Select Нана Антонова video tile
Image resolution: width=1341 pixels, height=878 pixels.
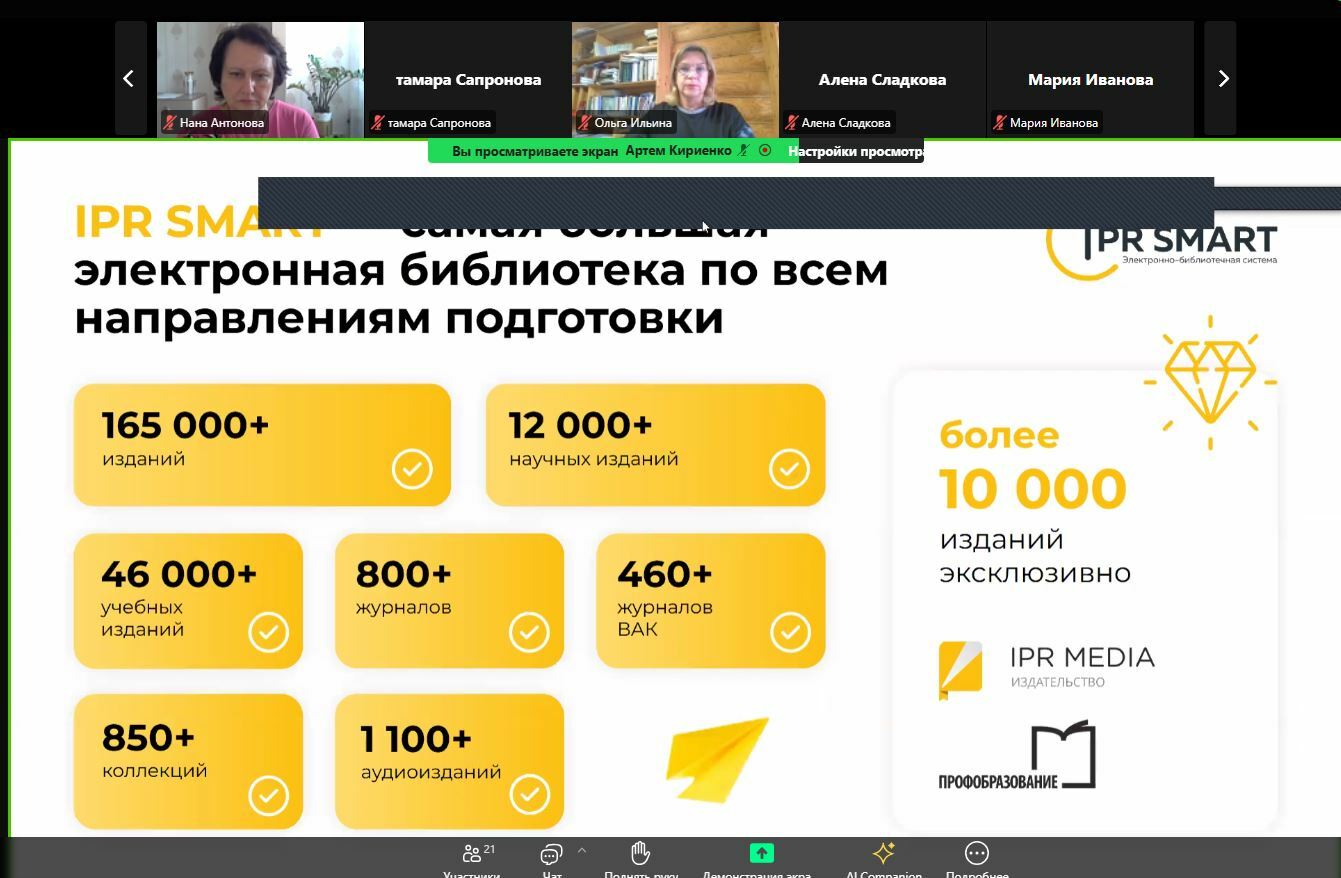260,78
